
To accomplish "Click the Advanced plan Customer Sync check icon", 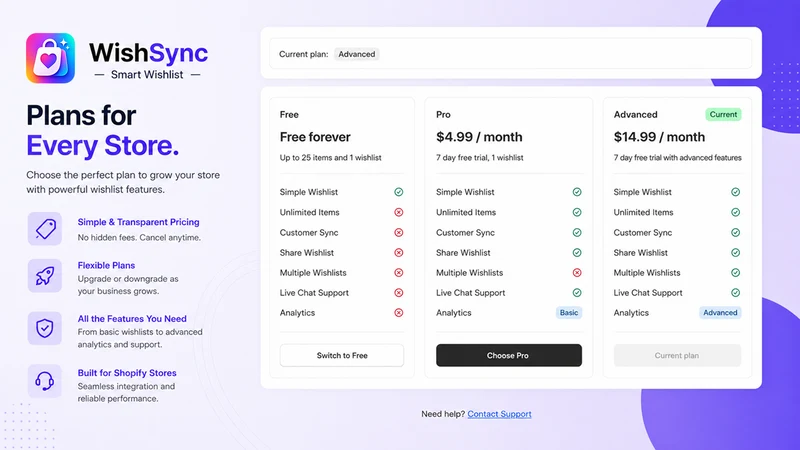I will coord(735,232).
